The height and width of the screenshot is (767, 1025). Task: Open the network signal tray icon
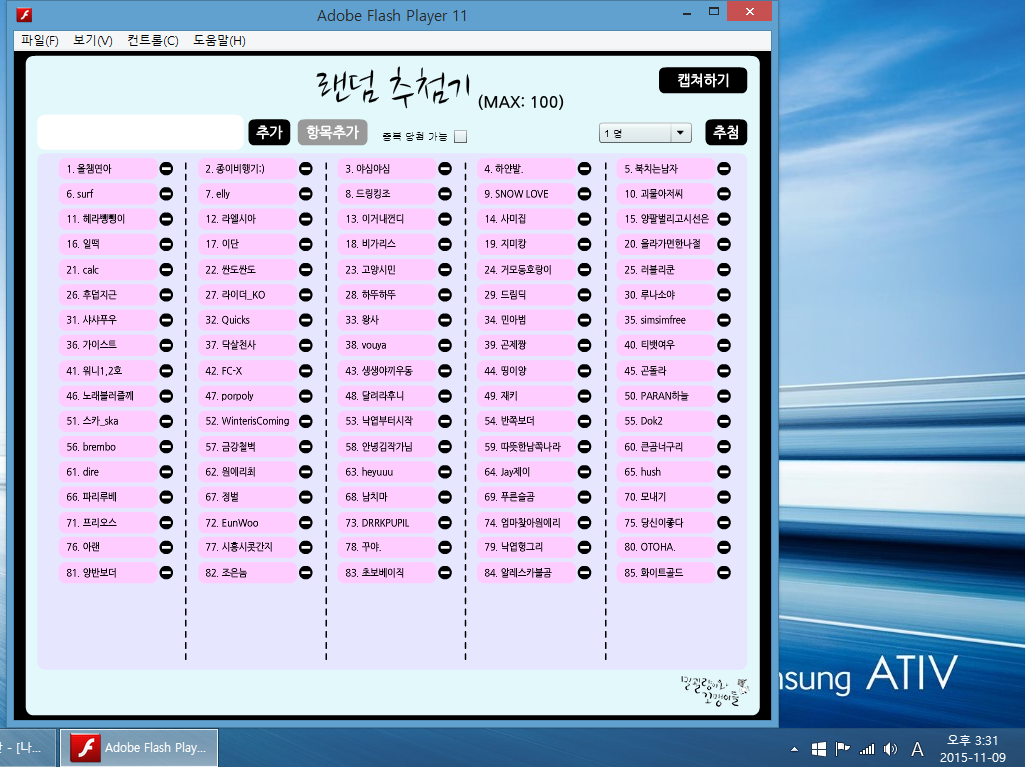[867, 749]
